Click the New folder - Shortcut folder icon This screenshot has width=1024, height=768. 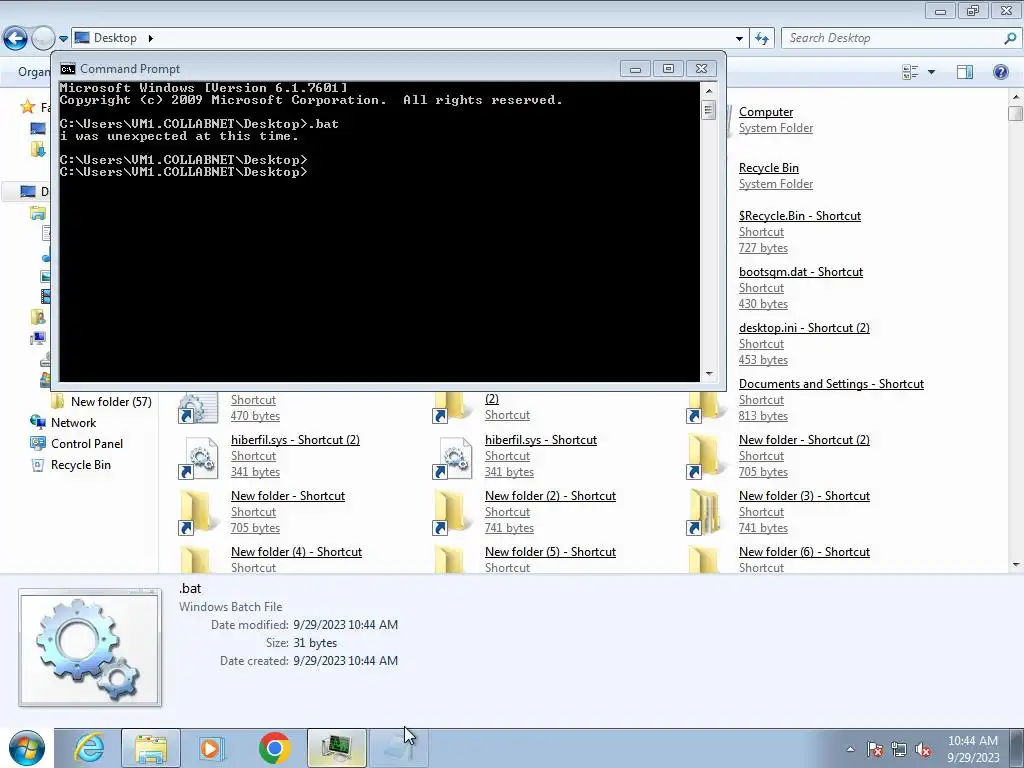tap(197, 513)
